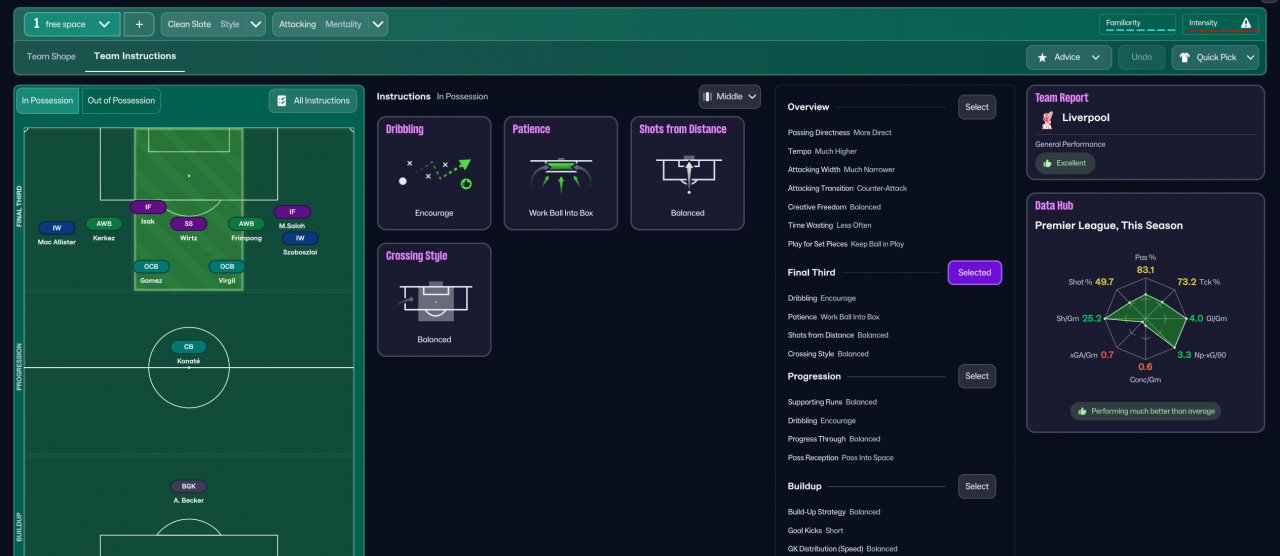Click the shirt icon on Quick Pick
Viewport: 1280px width, 556px height.
pyautogui.click(x=1185, y=57)
